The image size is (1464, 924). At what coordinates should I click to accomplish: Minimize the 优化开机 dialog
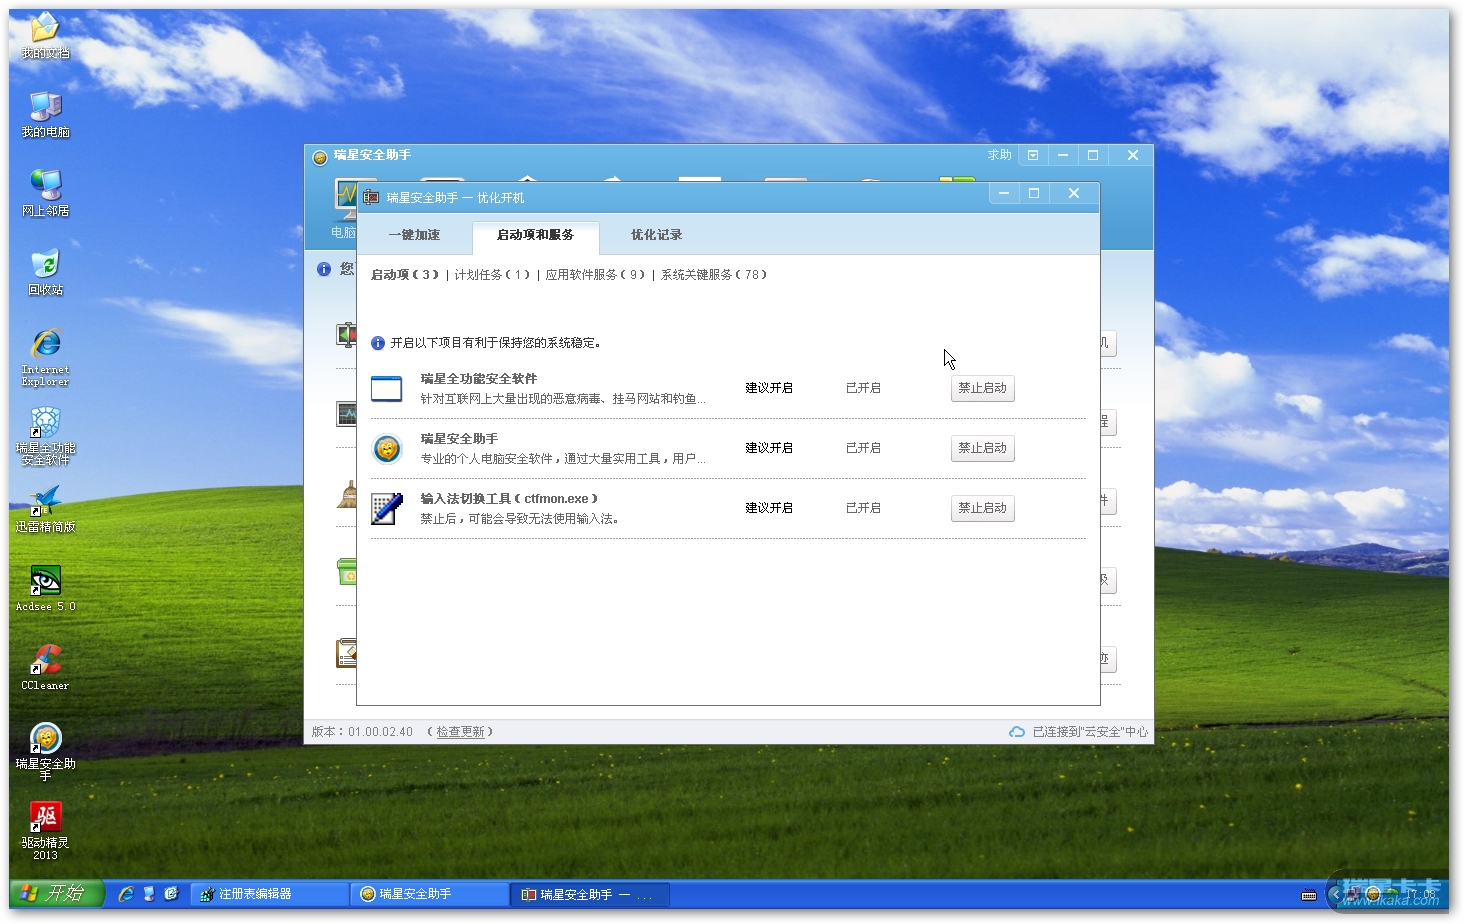point(1004,193)
